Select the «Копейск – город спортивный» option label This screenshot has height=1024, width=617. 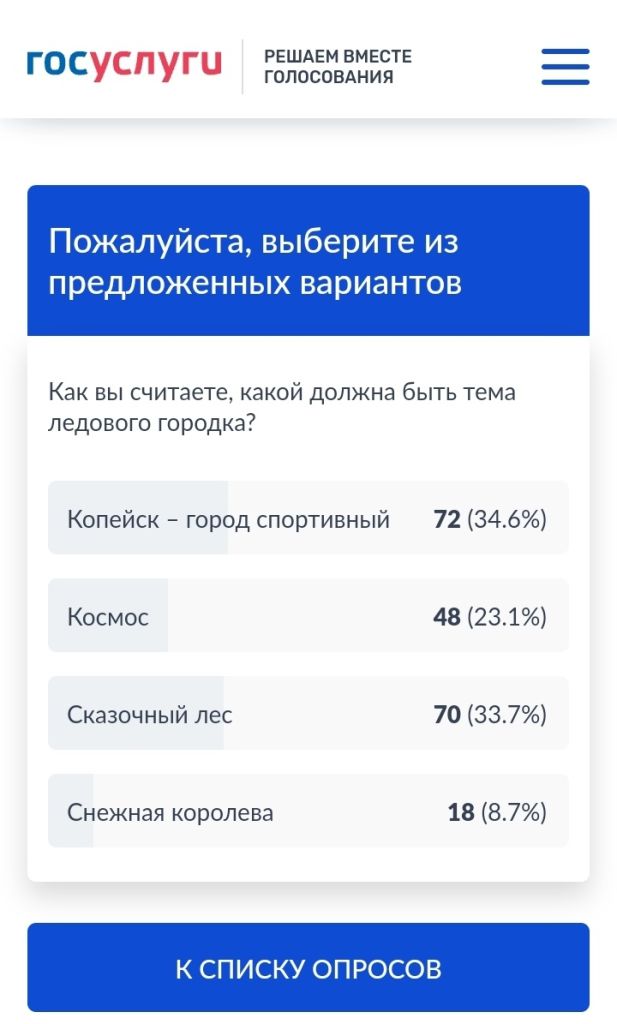pos(228,520)
